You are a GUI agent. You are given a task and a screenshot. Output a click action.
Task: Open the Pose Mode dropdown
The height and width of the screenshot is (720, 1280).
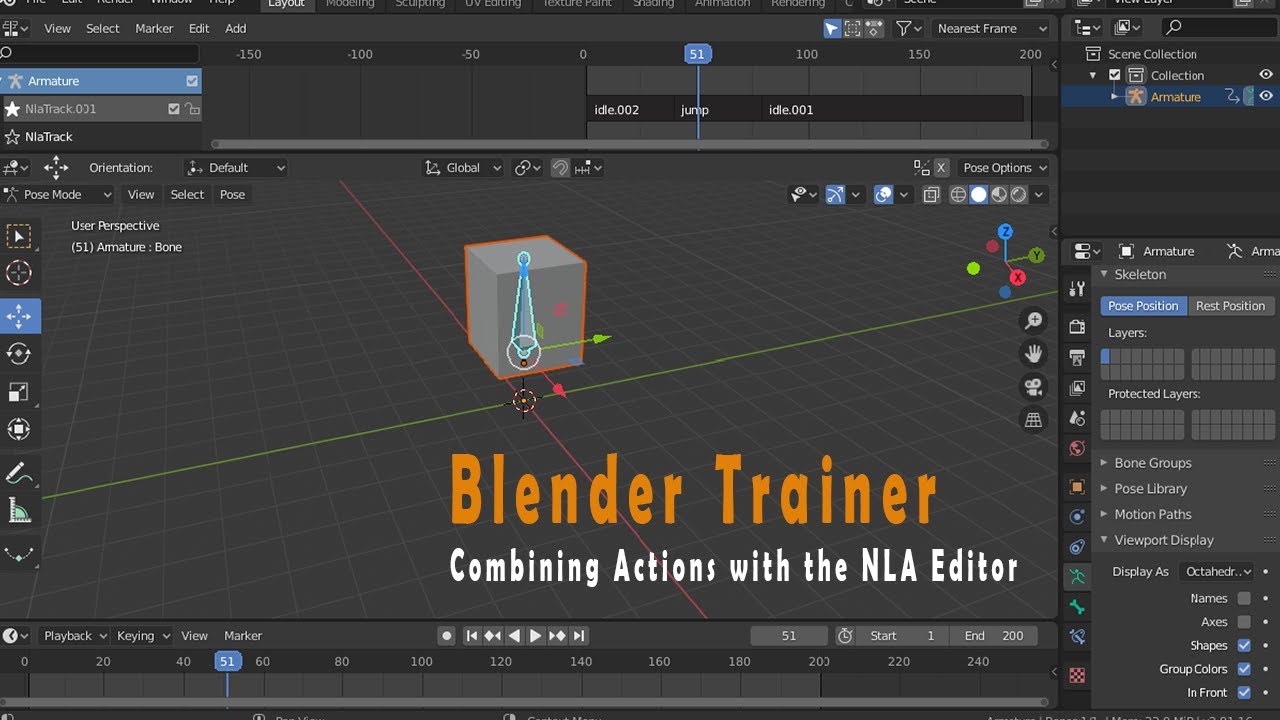pos(58,195)
